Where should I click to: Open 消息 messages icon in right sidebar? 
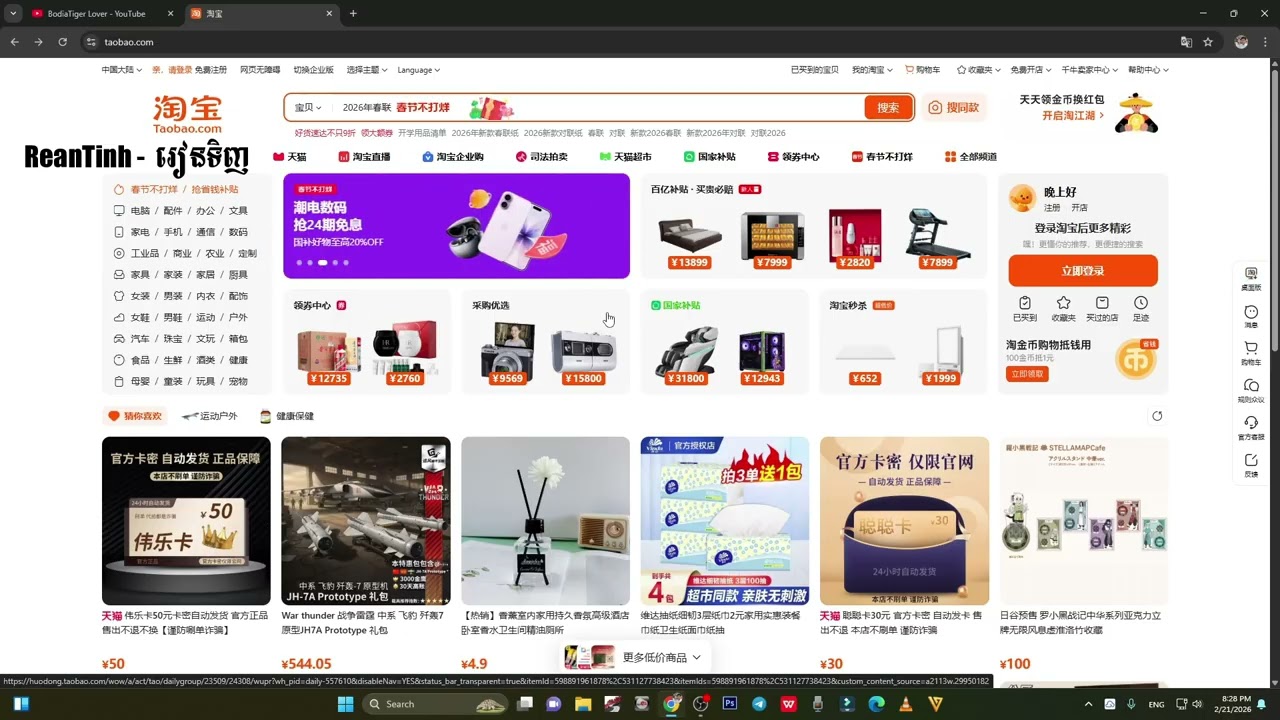click(x=1251, y=316)
